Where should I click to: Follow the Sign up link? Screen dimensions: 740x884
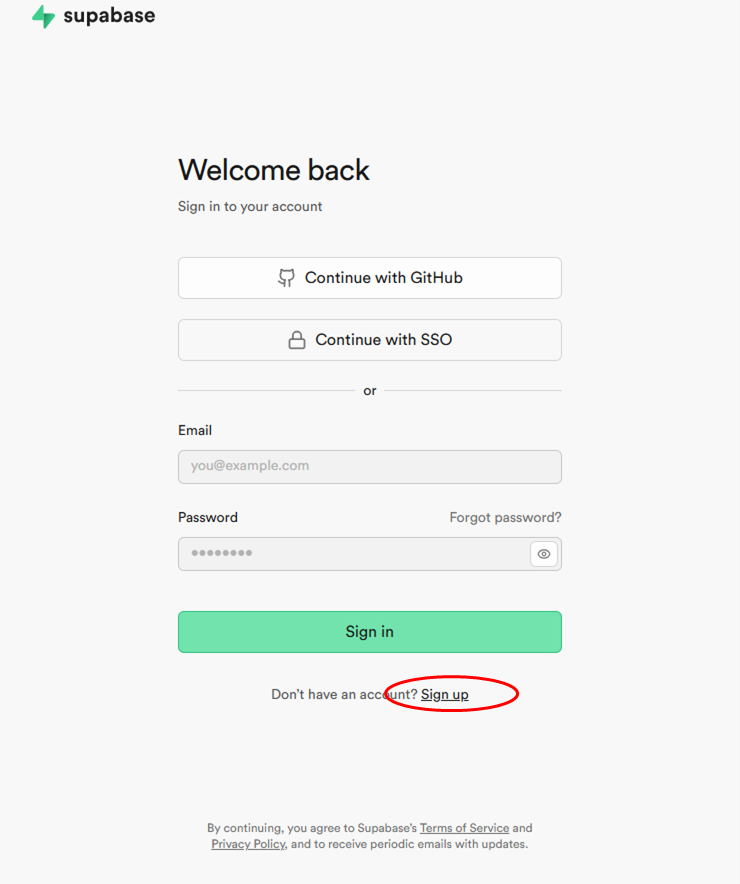pyautogui.click(x=444, y=694)
